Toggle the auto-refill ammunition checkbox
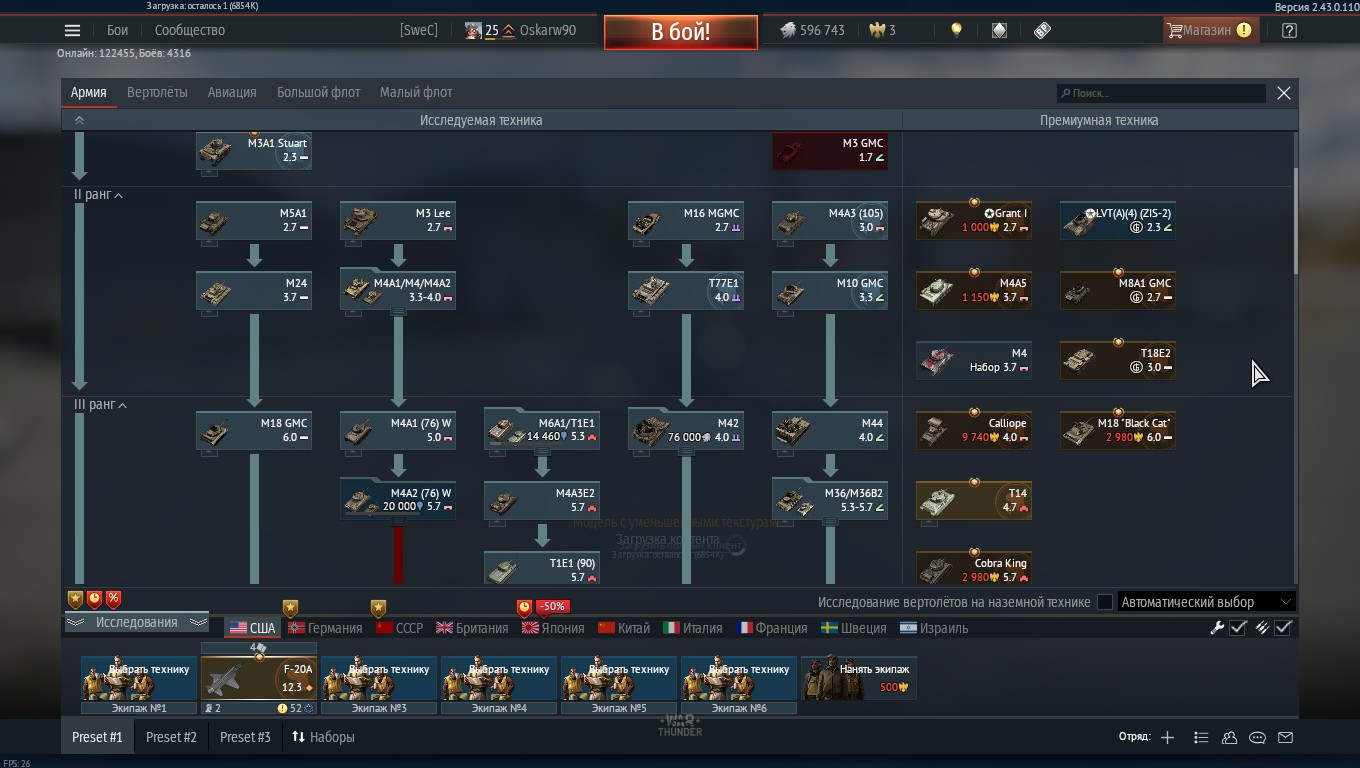Image resolution: width=1360 pixels, height=768 pixels. 1284,628
